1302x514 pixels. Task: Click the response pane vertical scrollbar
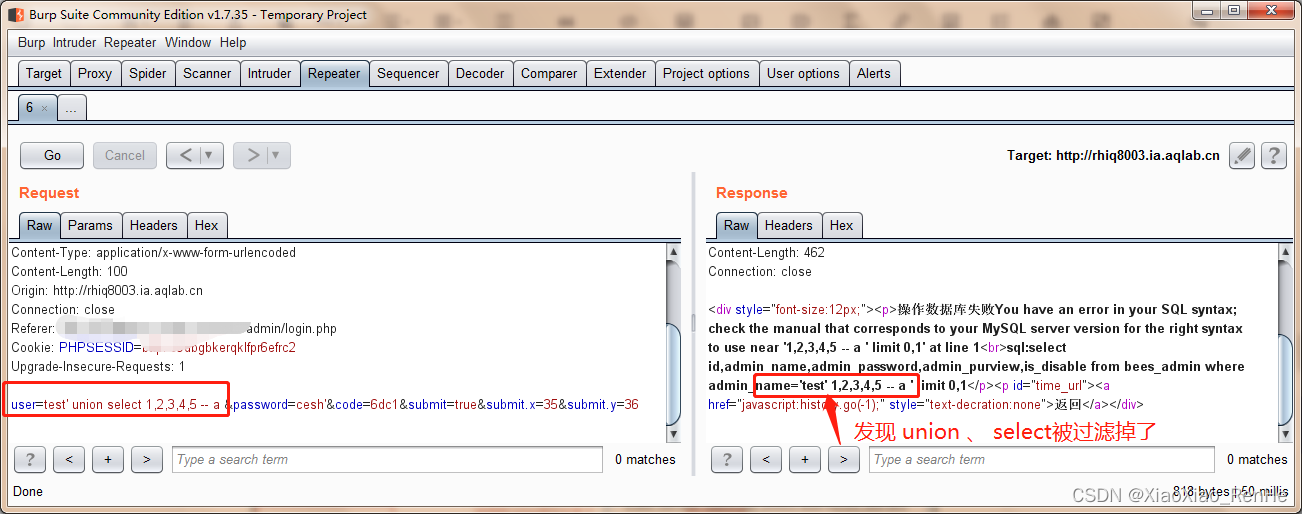pyautogui.click(x=1285, y=342)
